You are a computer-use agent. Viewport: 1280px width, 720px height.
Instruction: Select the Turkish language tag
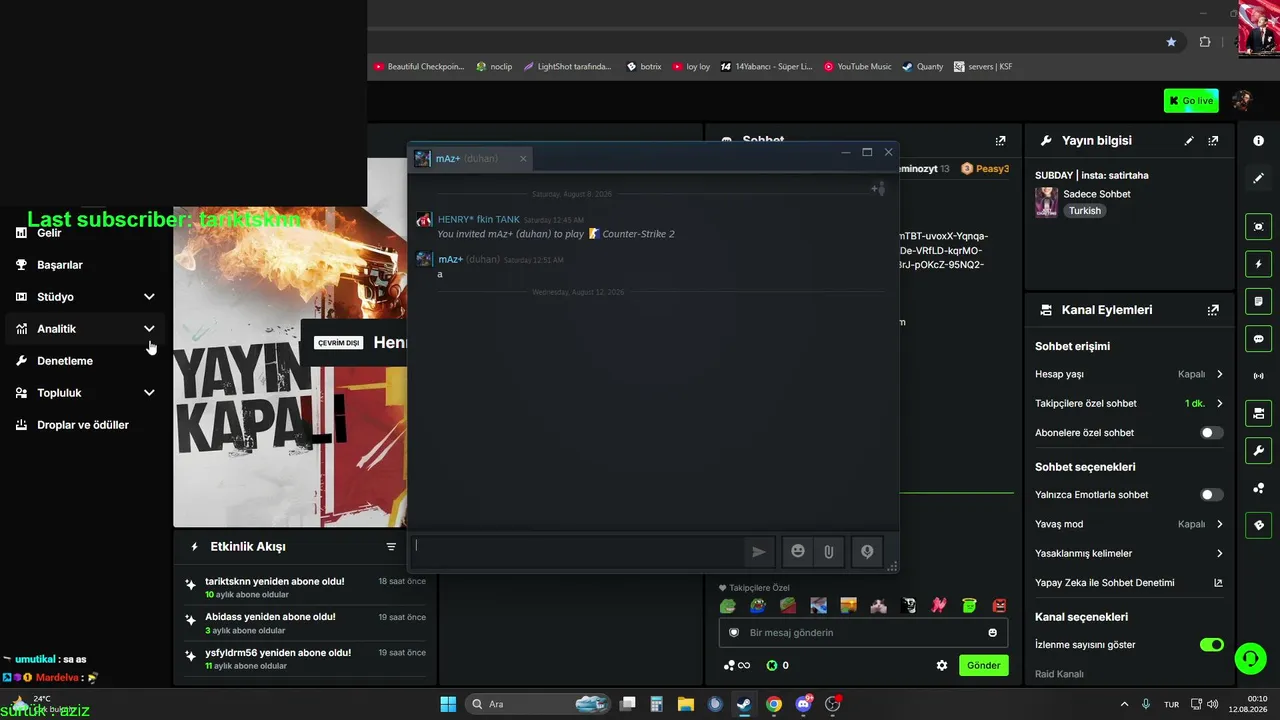coord(1084,211)
